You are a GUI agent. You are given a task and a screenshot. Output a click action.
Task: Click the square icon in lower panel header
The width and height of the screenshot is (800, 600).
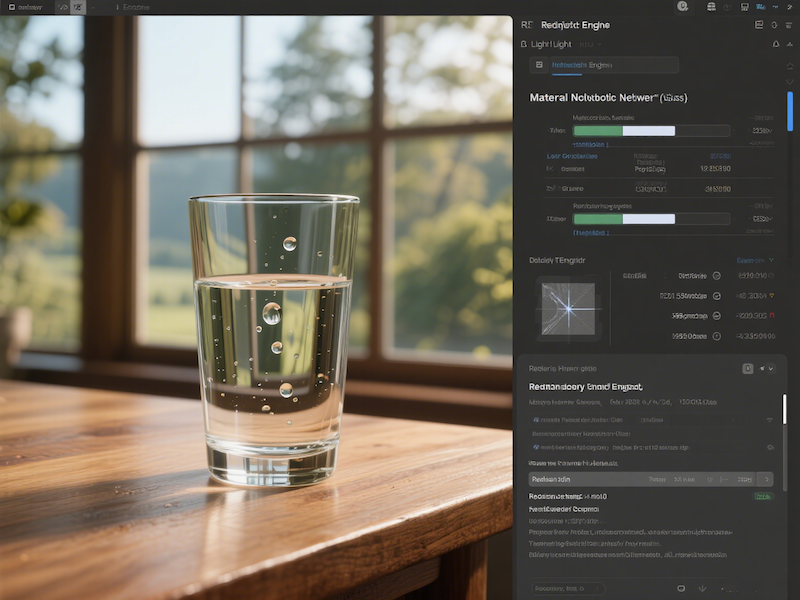point(747,368)
